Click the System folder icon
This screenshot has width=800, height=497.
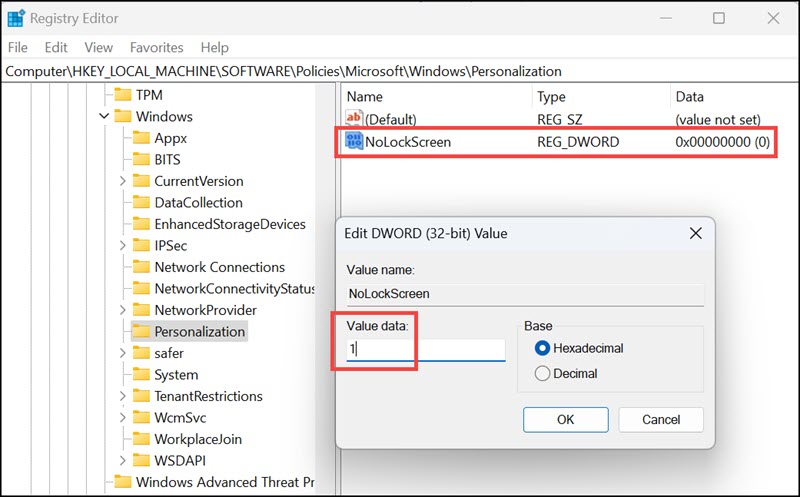coord(141,375)
